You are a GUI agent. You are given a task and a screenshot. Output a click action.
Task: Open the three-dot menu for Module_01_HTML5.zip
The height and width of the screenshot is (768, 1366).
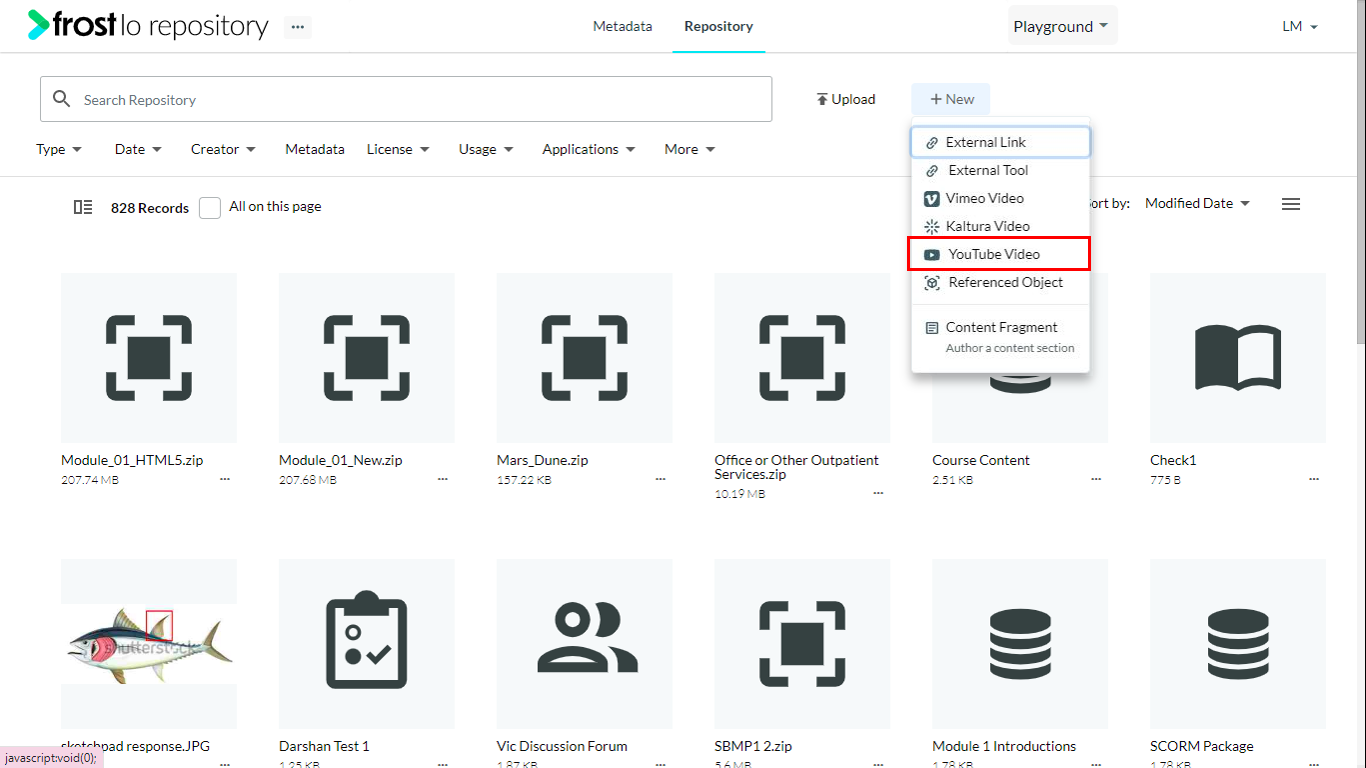click(225, 479)
